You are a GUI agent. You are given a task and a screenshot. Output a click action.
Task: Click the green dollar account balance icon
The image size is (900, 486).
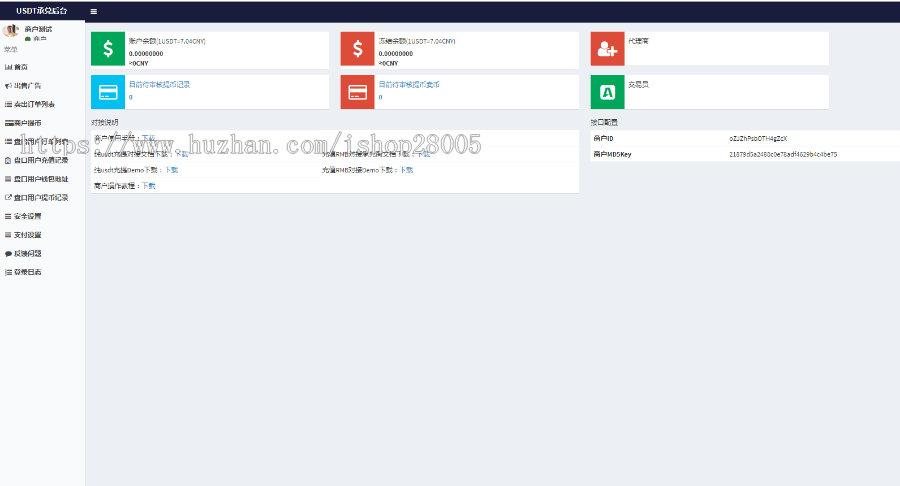click(x=108, y=49)
